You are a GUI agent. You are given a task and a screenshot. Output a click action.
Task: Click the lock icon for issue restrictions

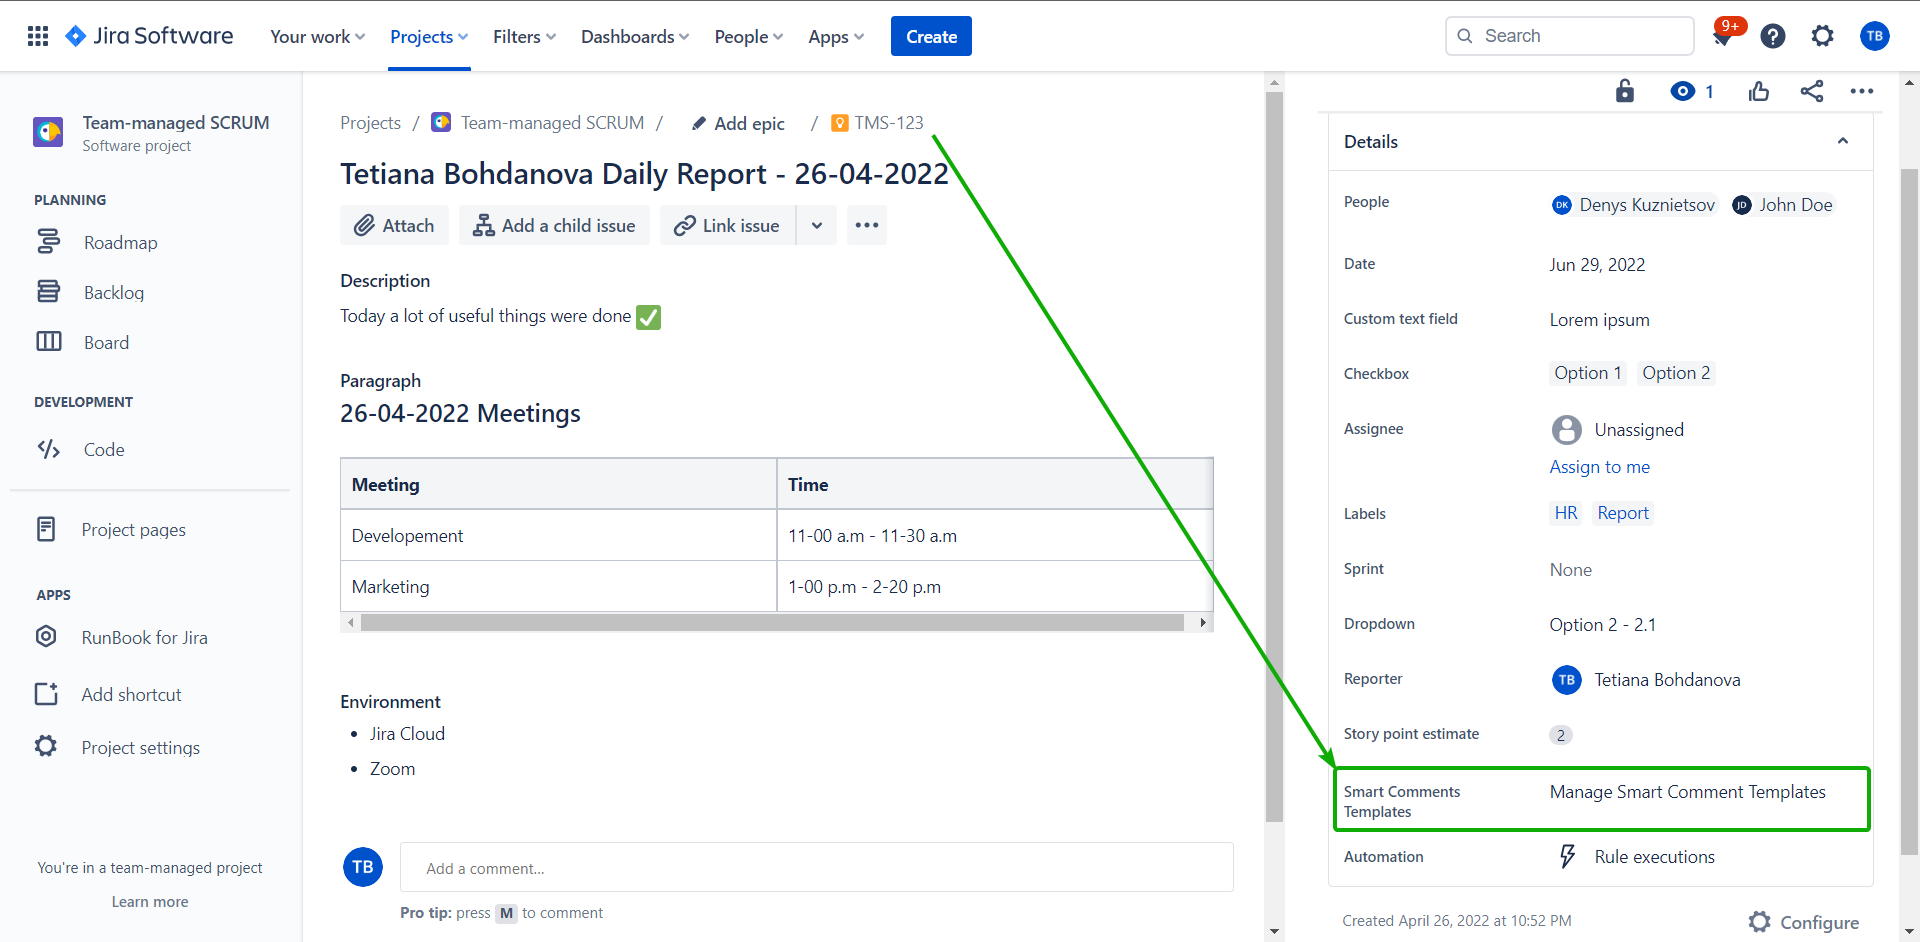point(1625,92)
